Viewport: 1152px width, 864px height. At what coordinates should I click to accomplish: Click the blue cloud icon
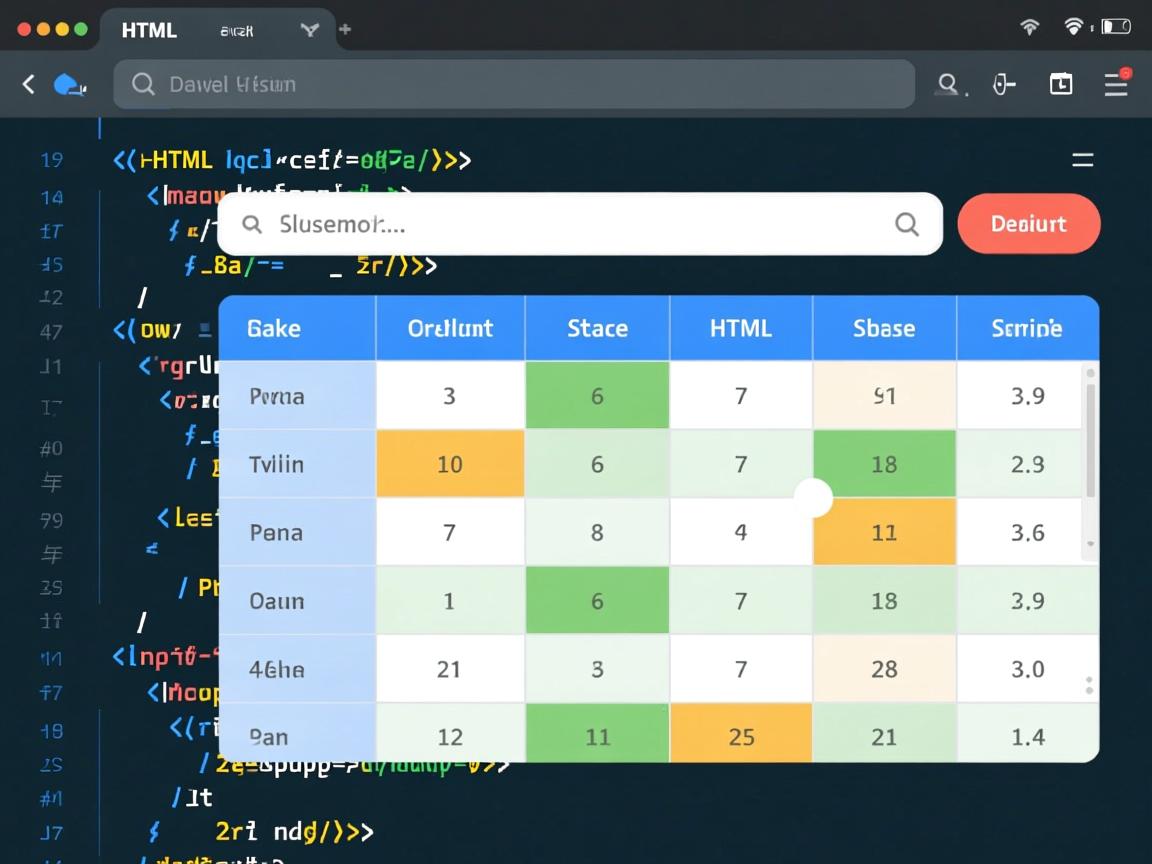tap(68, 85)
